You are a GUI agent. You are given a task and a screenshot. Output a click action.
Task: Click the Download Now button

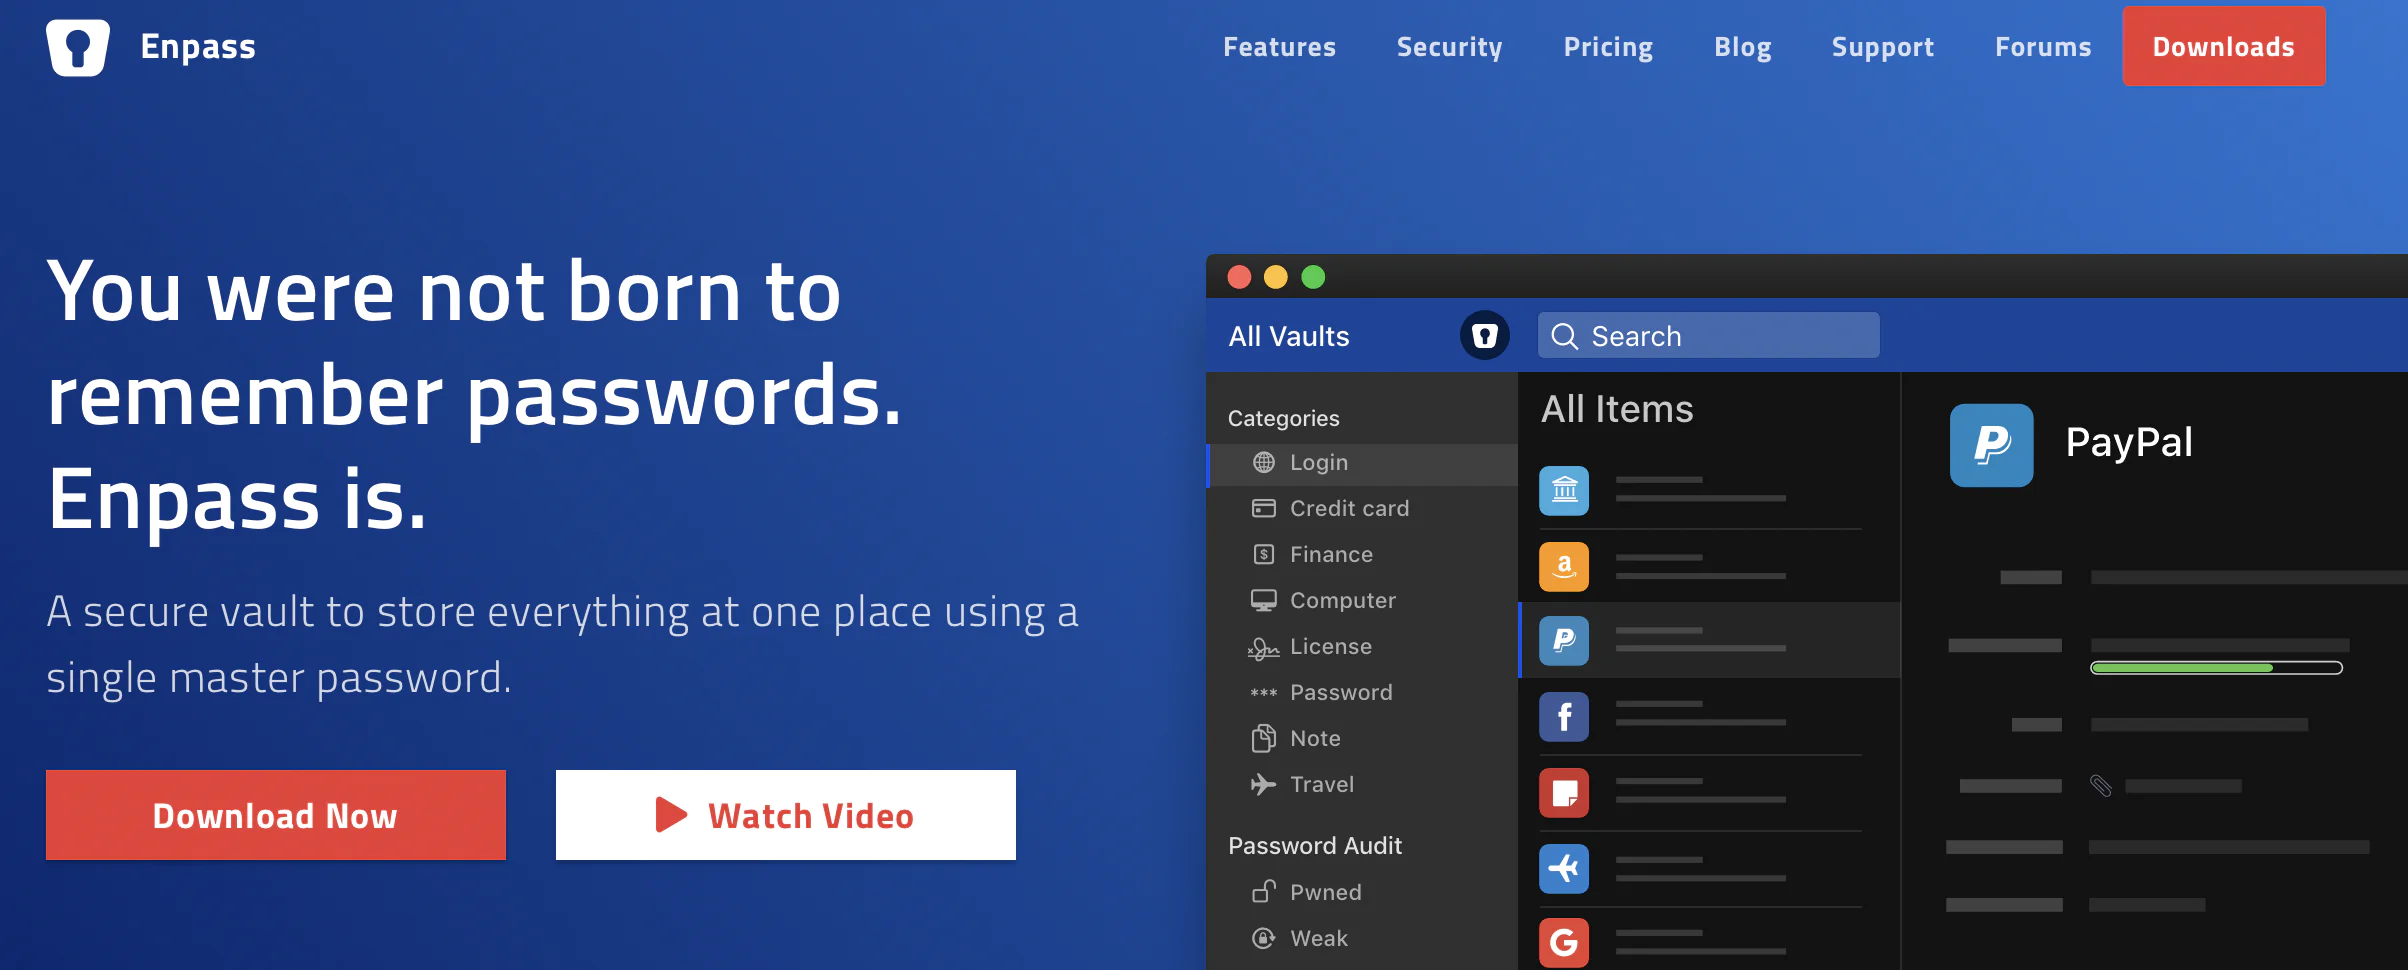(x=276, y=815)
